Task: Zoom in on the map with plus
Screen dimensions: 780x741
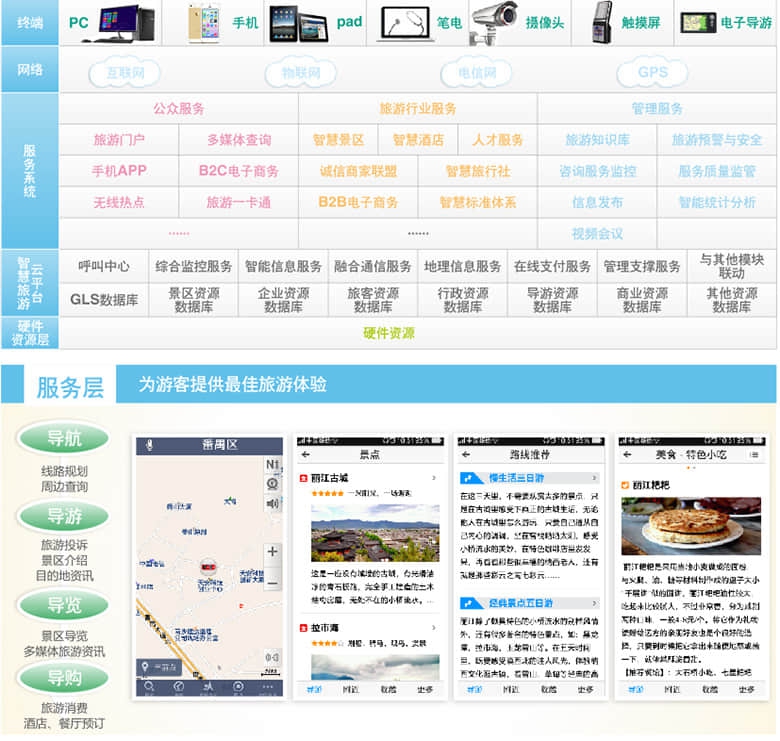Action: pyautogui.click(x=272, y=551)
